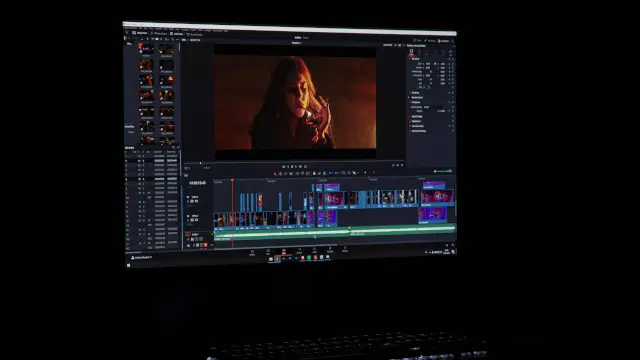Disable the Composite section toggle
Viewport: 640px width, 360px height.
click(409, 102)
